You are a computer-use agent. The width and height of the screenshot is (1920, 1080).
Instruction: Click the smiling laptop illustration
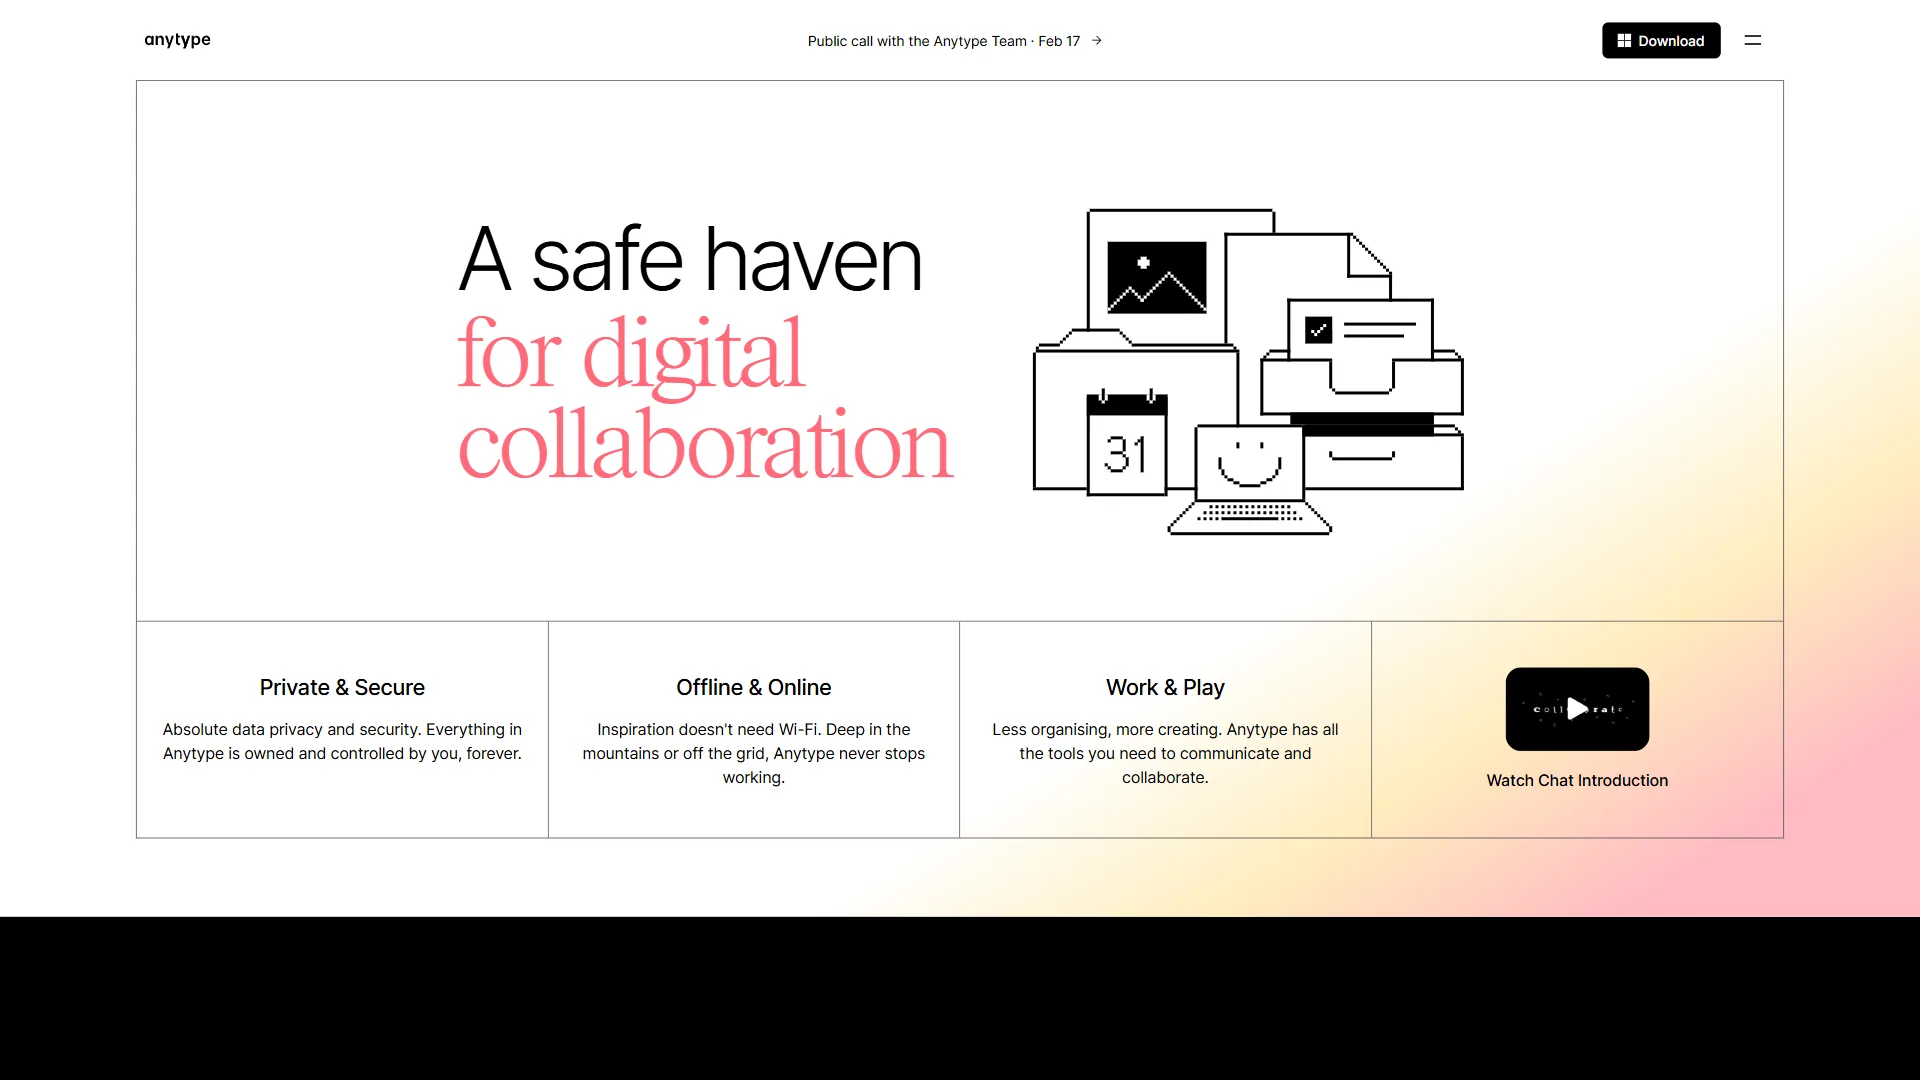click(x=1250, y=480)
